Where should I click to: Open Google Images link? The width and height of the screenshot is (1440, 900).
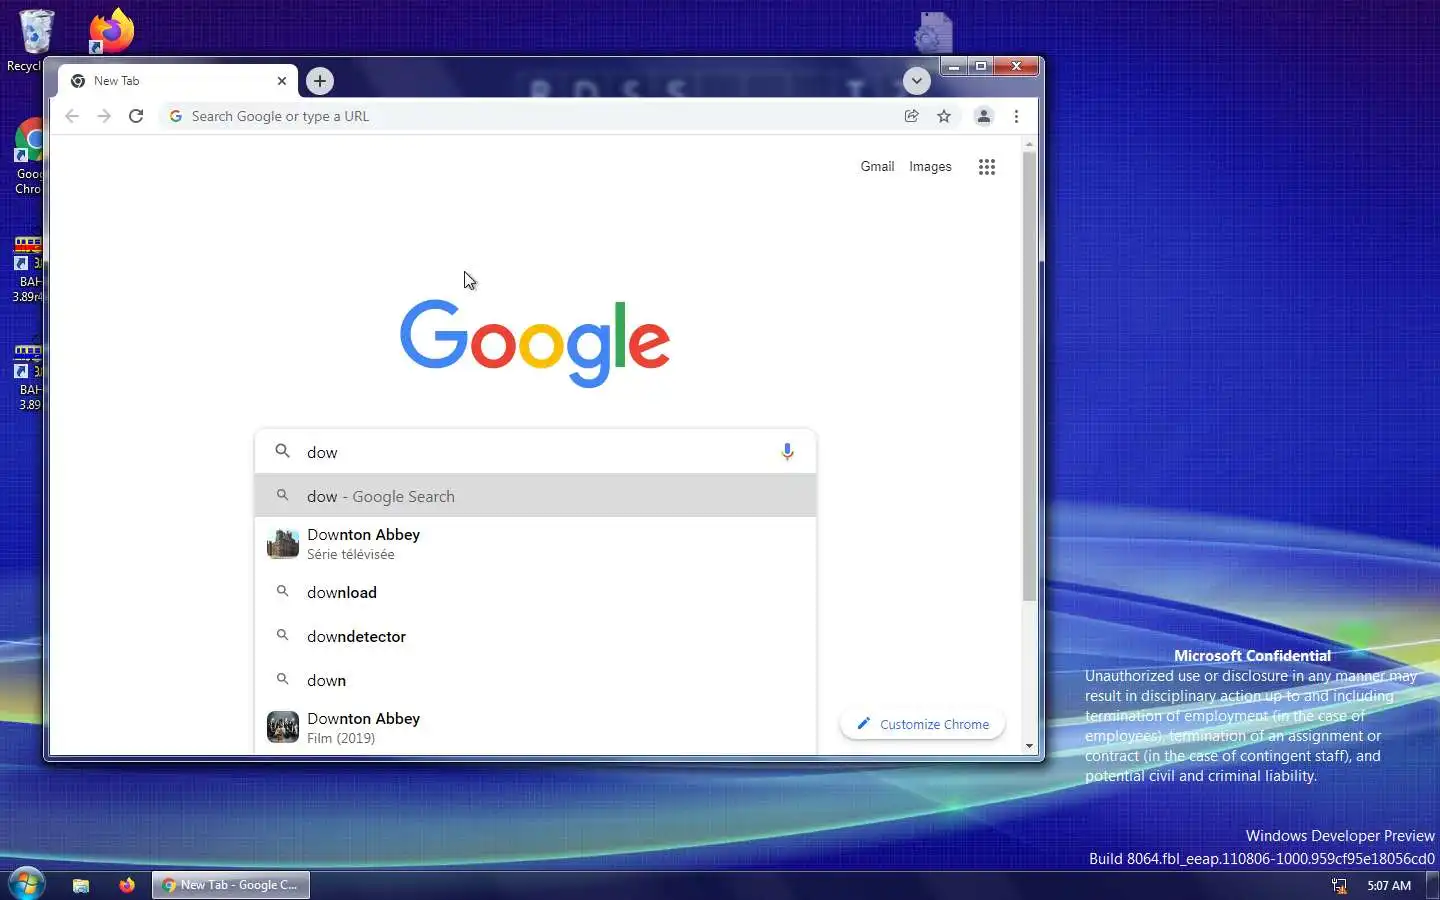930,167
